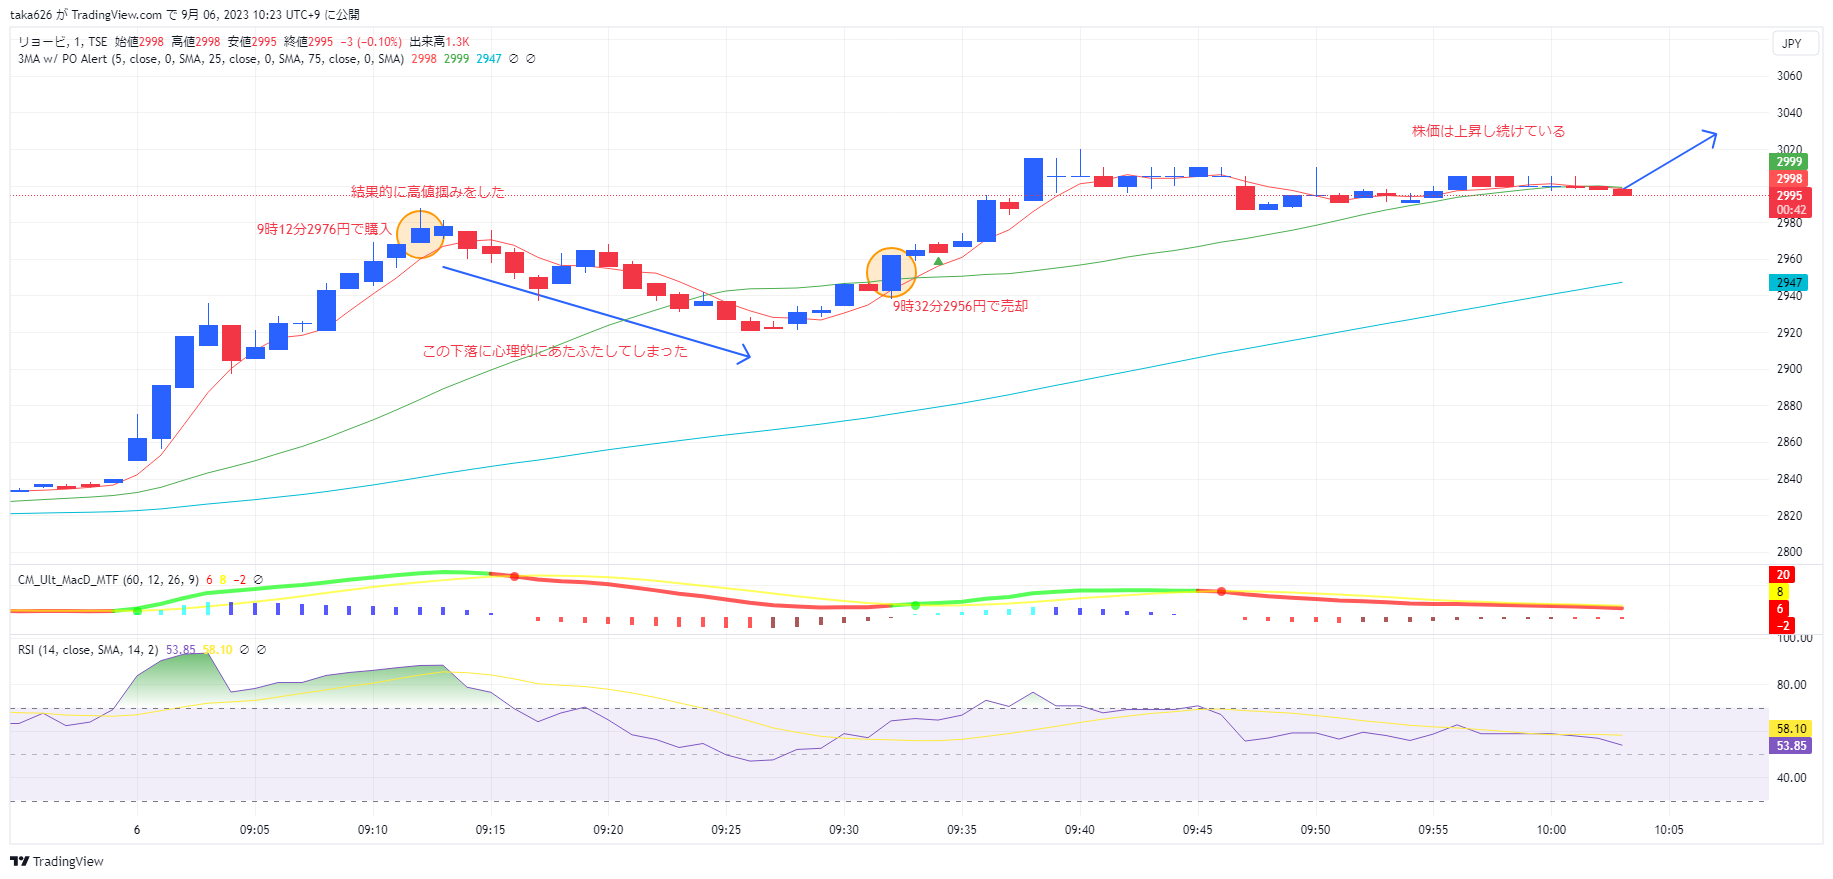Click the TradingView.com text in the header

(116, 15)
